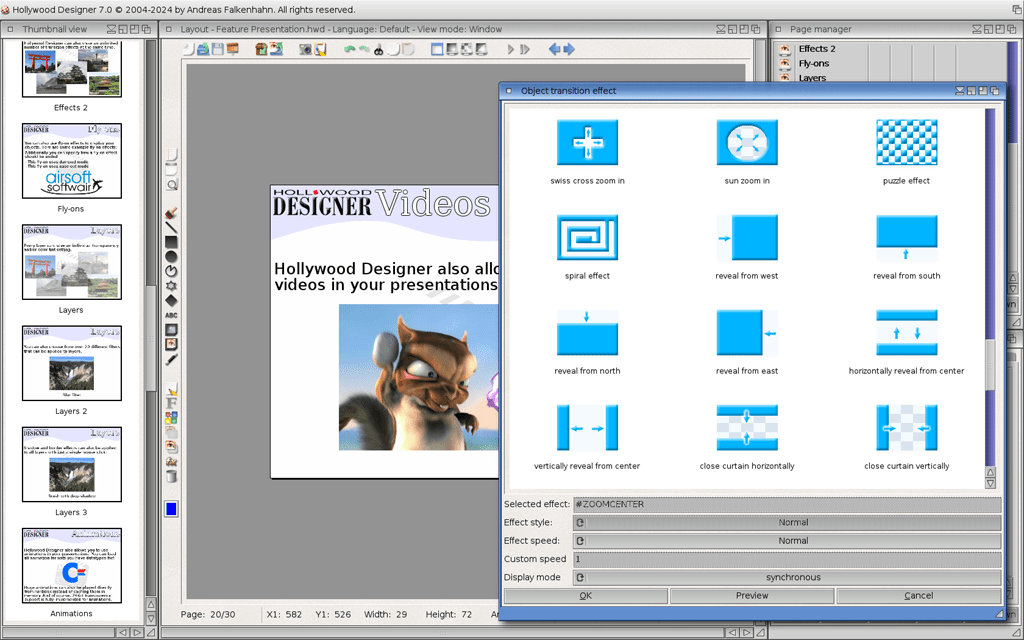This screenshot has width=1024, height=640.
Task: Select Fly-ons in the Page manager list
Action: [814, 63]
